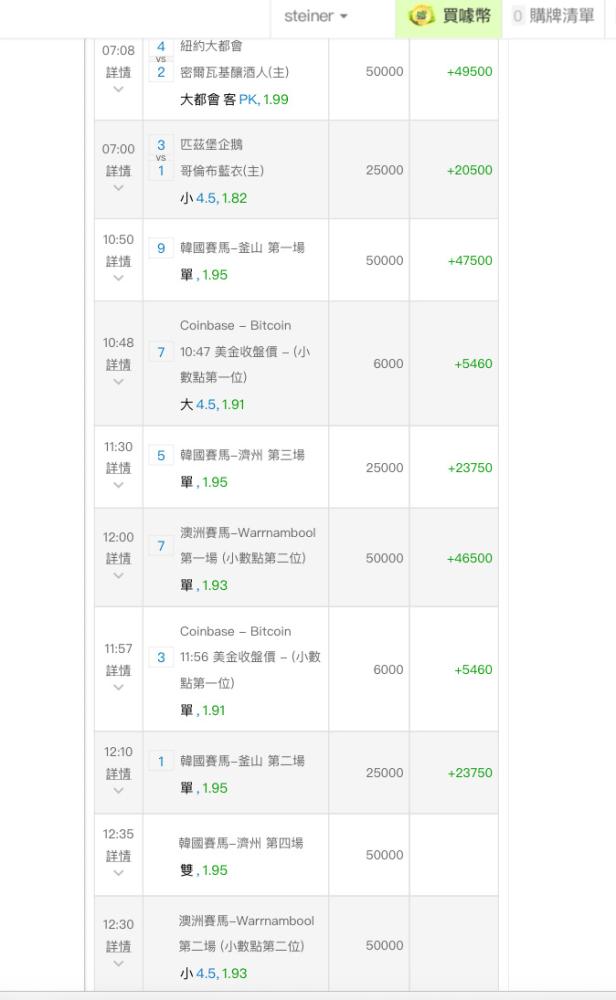Open the 購牌清單 cart tab
This screenshot has height=1000, width=616.
tap(554, 18)
